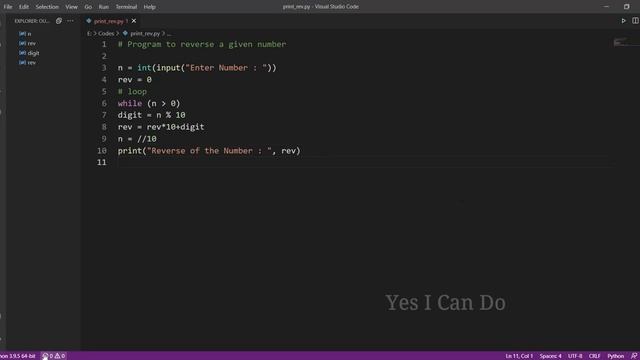The image size is (640, 360).
Task: Open the File menu
Action: (8, 7)
